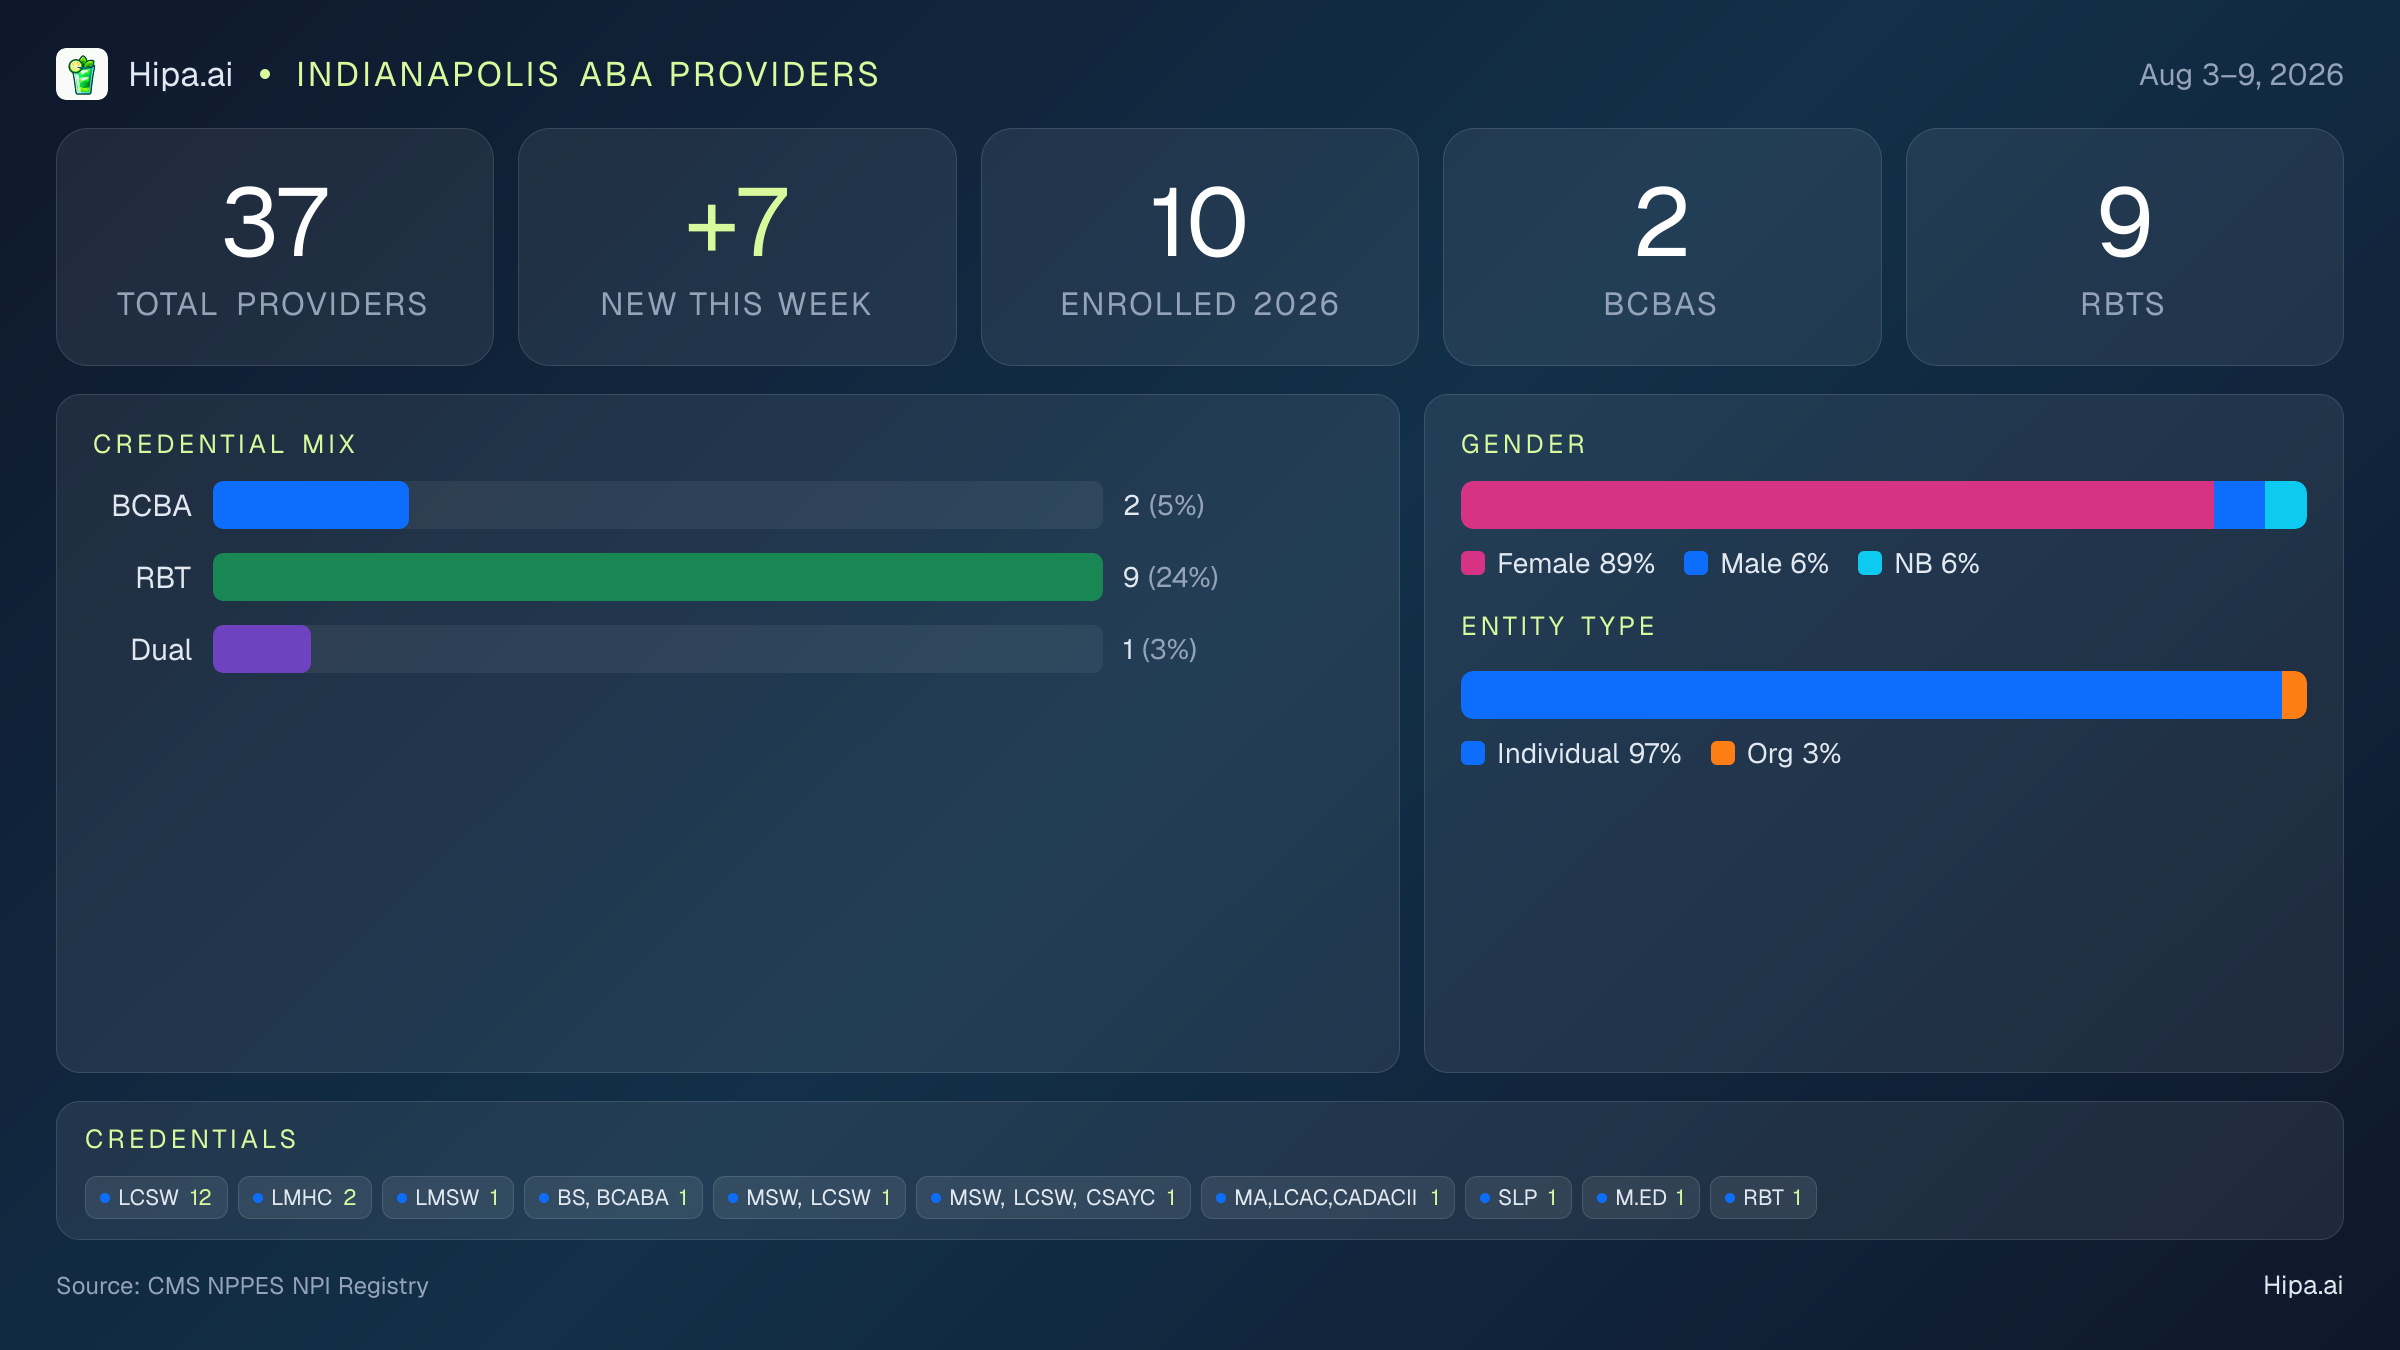Click the Credentials section heading
2400x1350 pixels.
pos(191,1139)
